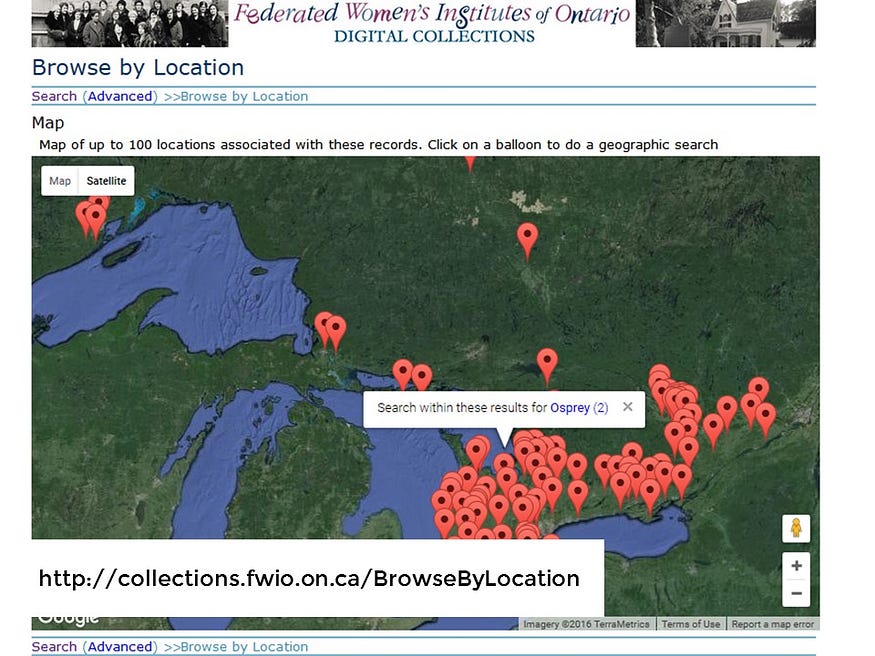The image size is (875, 656).
Task: Switch map to Satellite view
Action: [x=106, y=181]
